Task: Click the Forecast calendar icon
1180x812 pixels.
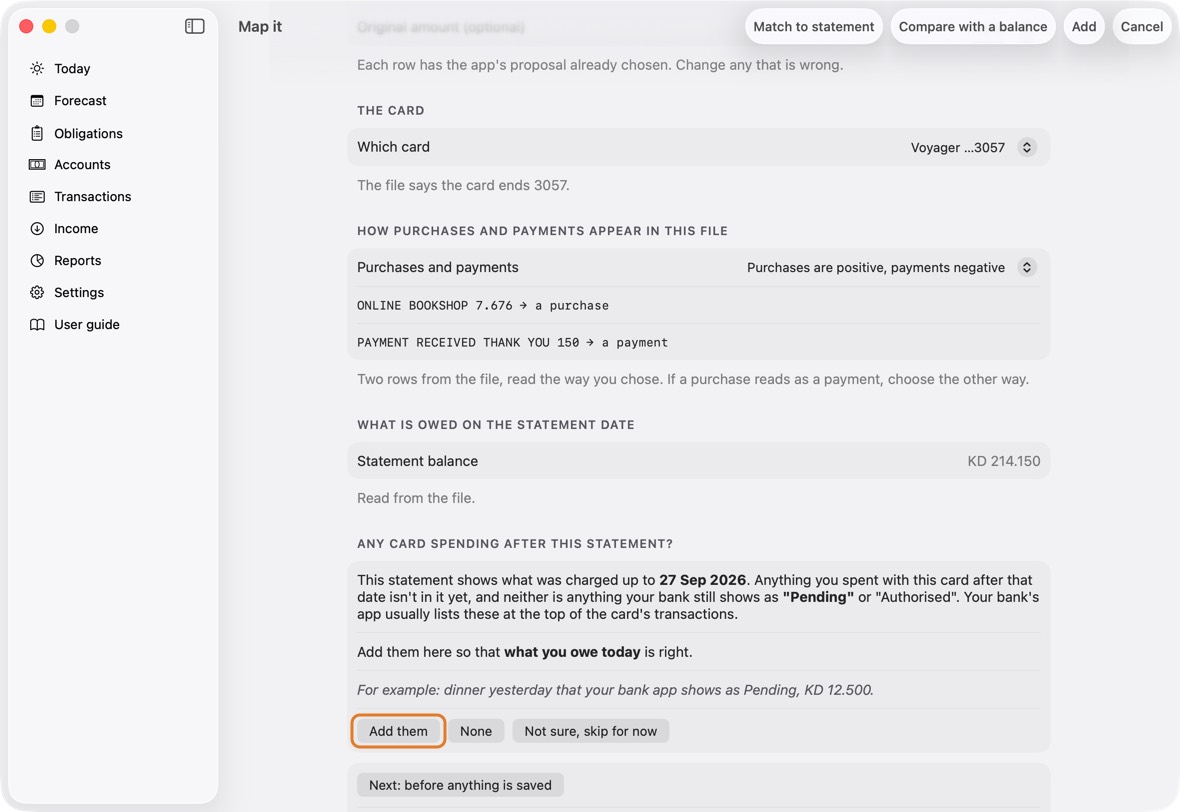Action: coord(37,101)
